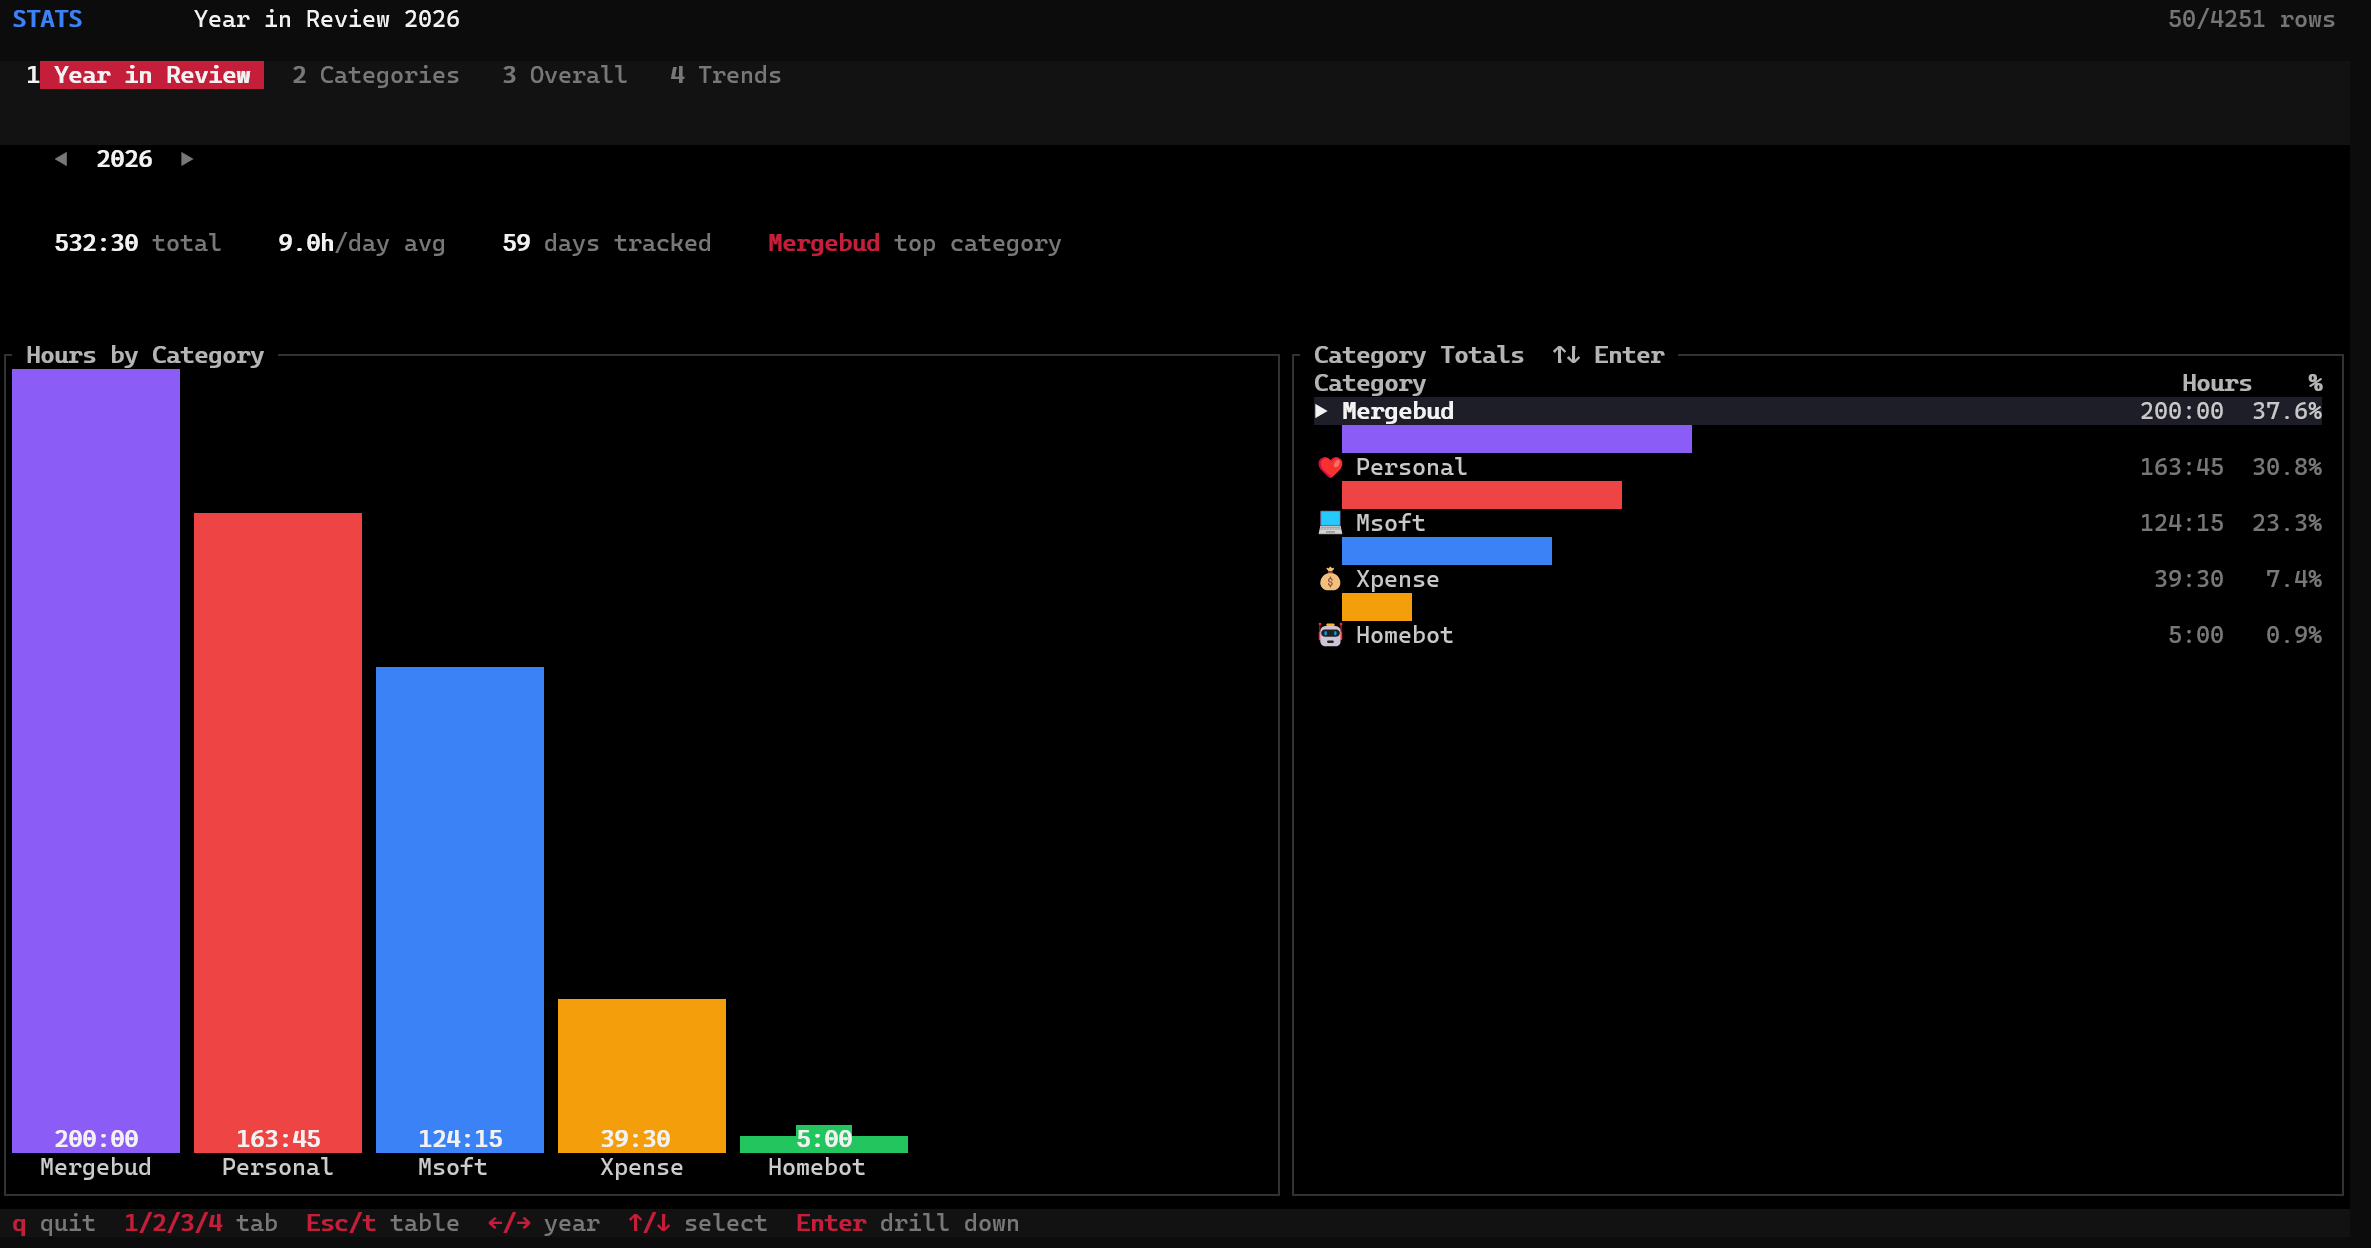Click the STATS title label
The height and width of the screenshot is (1248, 2371).
point(47,19)
